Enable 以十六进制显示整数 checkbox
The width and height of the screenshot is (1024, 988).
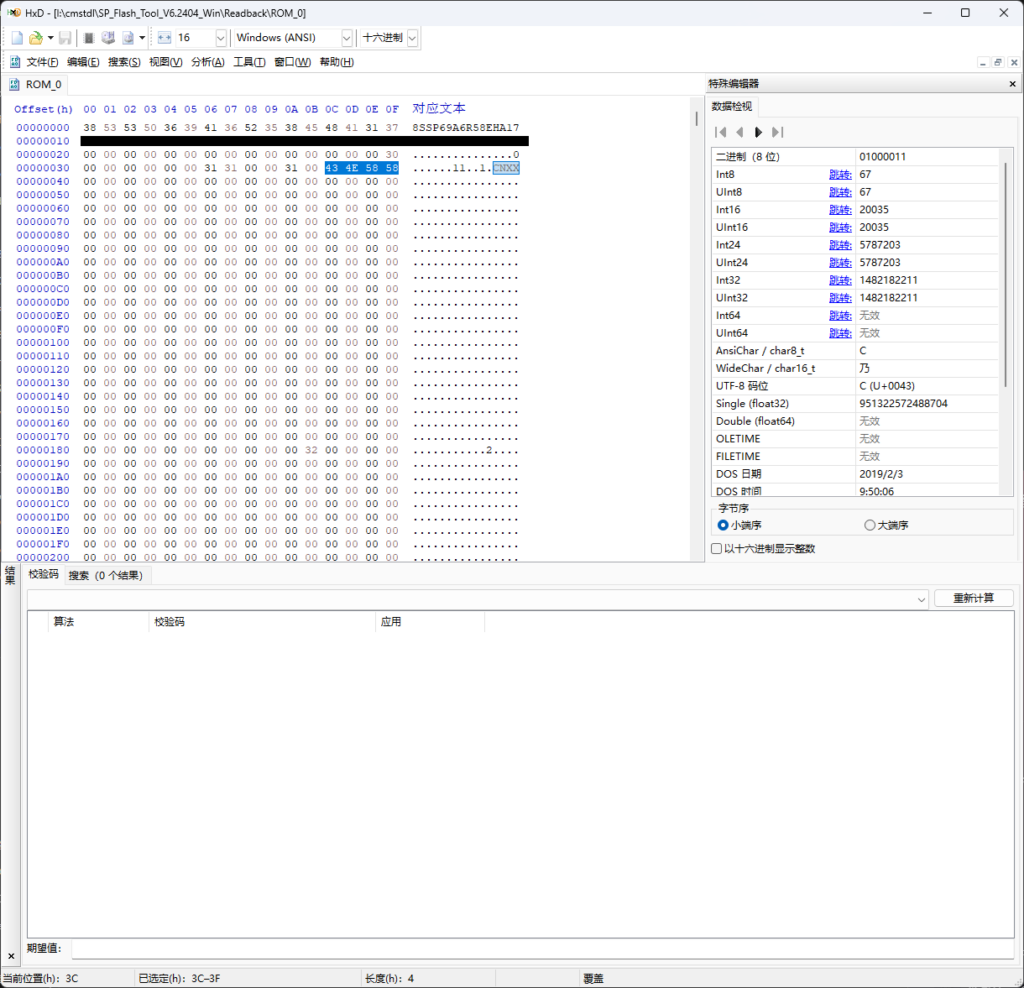(x=716, y=548)
